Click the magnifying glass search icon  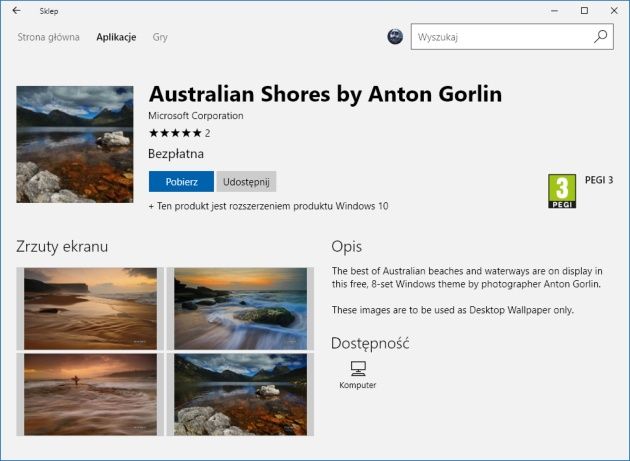tap(600, 37)
